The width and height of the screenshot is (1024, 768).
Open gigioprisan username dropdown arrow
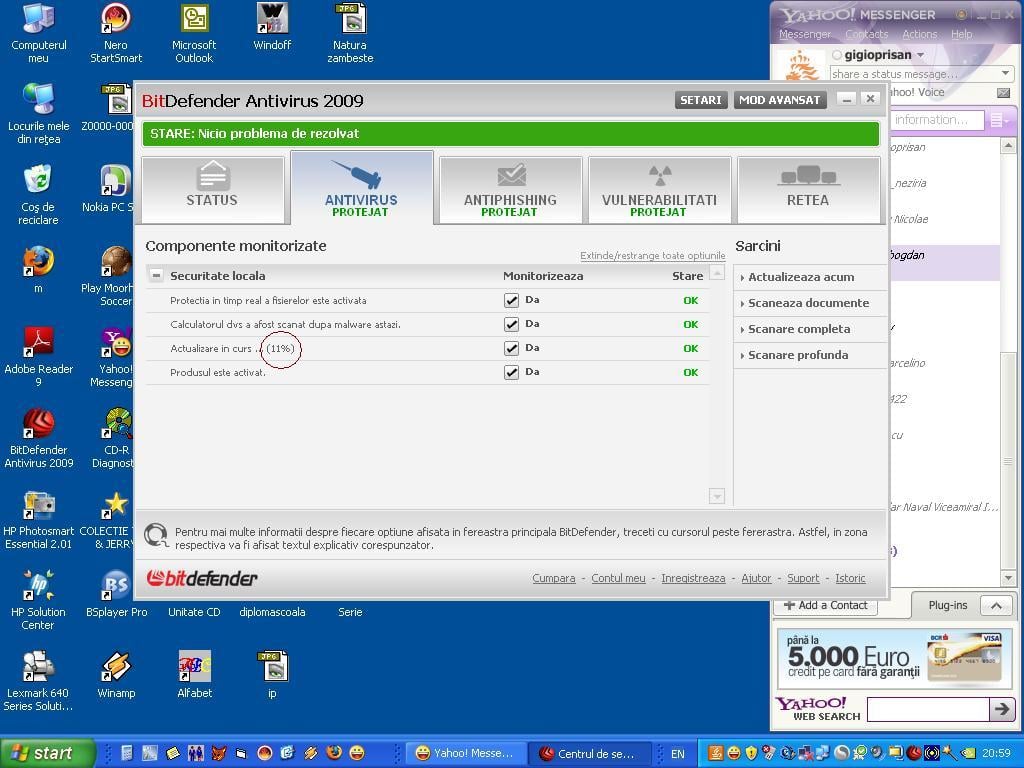click(921, 55)
